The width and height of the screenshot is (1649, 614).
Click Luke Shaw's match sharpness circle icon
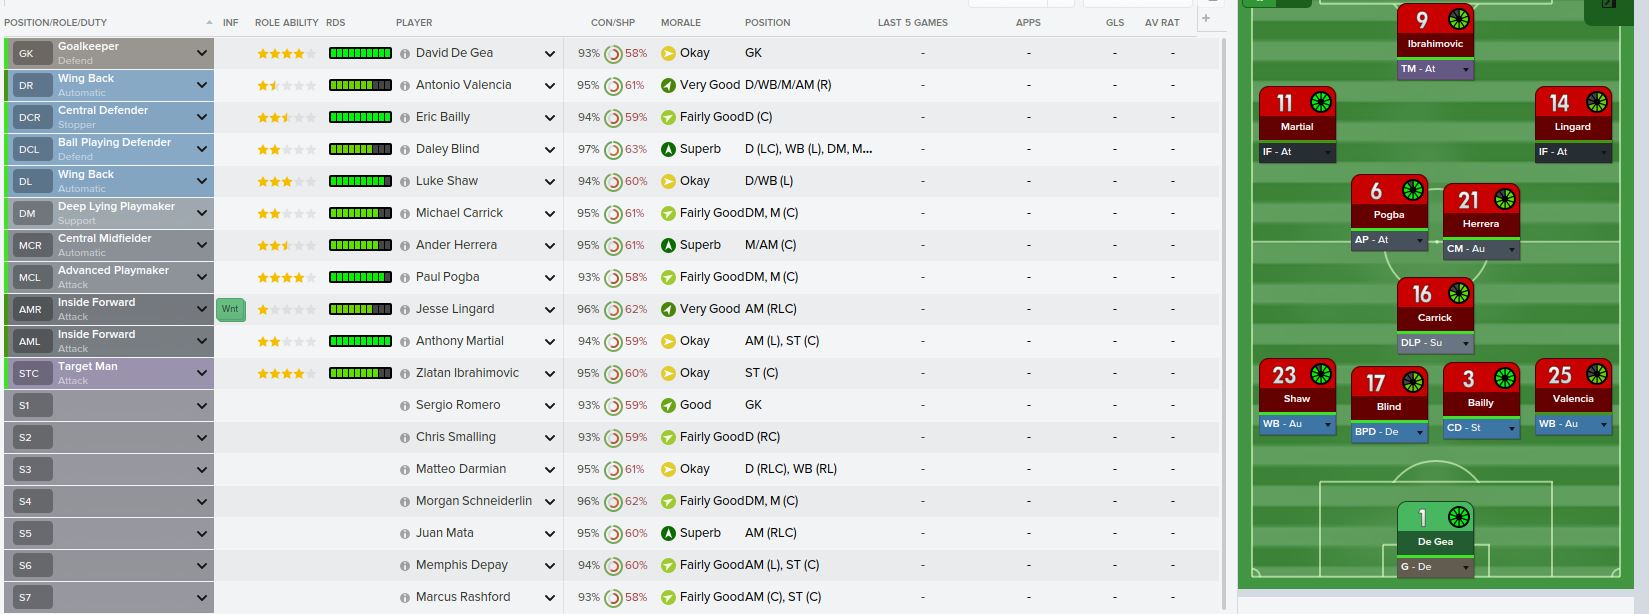[x=613, y=182]
